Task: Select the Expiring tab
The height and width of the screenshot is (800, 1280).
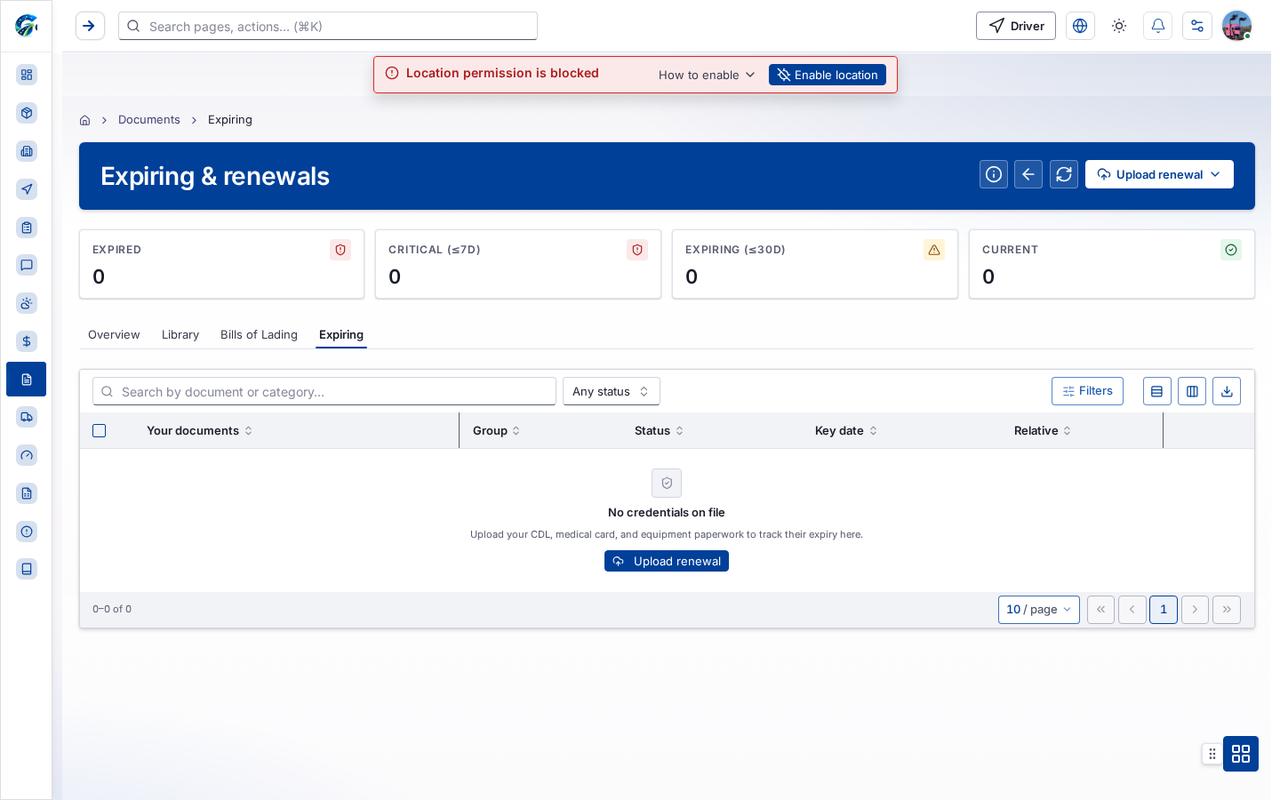Action: [341, 335]
